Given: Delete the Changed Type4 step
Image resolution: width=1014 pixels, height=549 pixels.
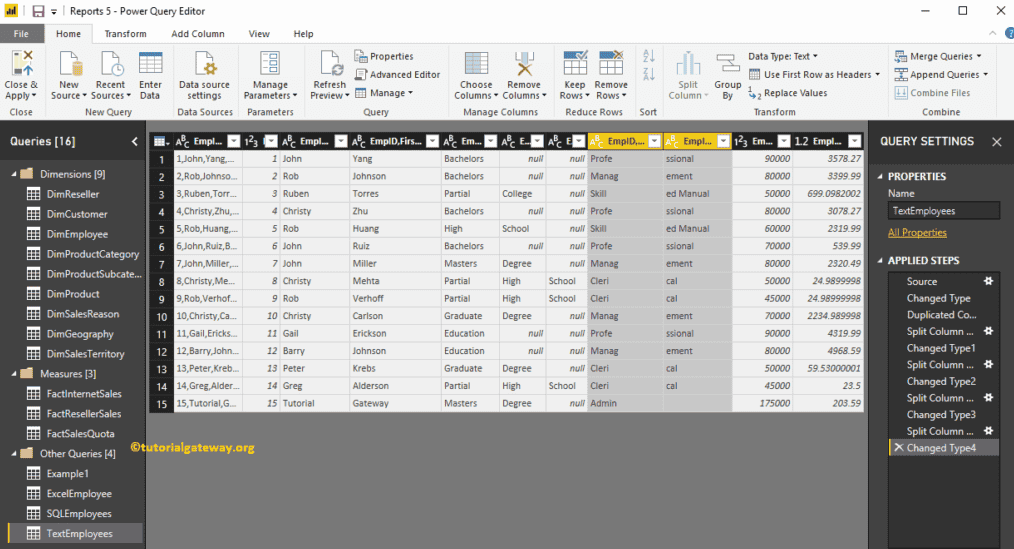Looking at the screenshot, I should pos(898,447).
